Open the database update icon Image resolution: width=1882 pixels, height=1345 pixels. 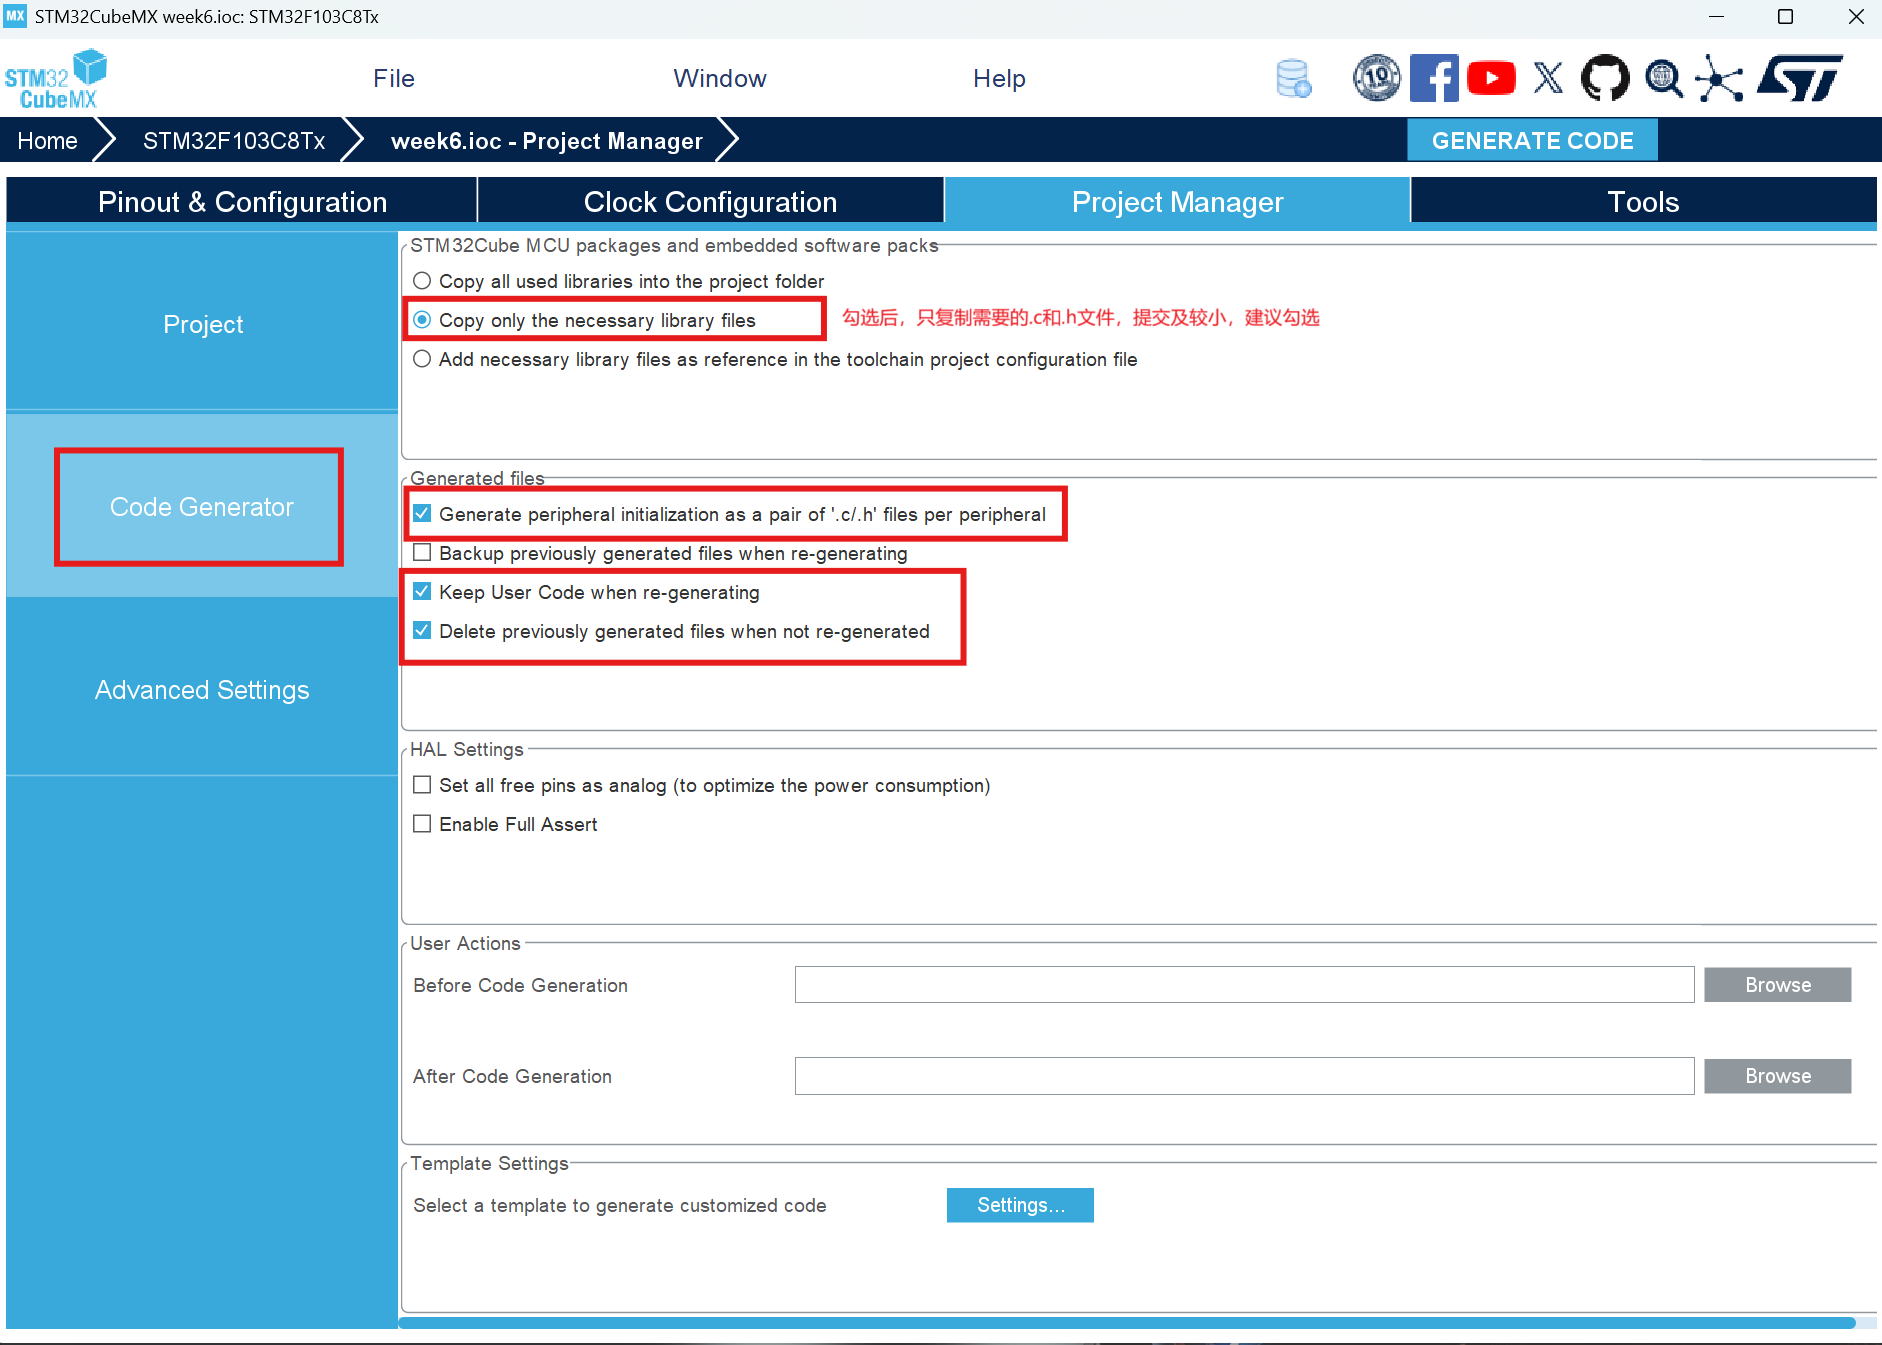coord(1293,78)
